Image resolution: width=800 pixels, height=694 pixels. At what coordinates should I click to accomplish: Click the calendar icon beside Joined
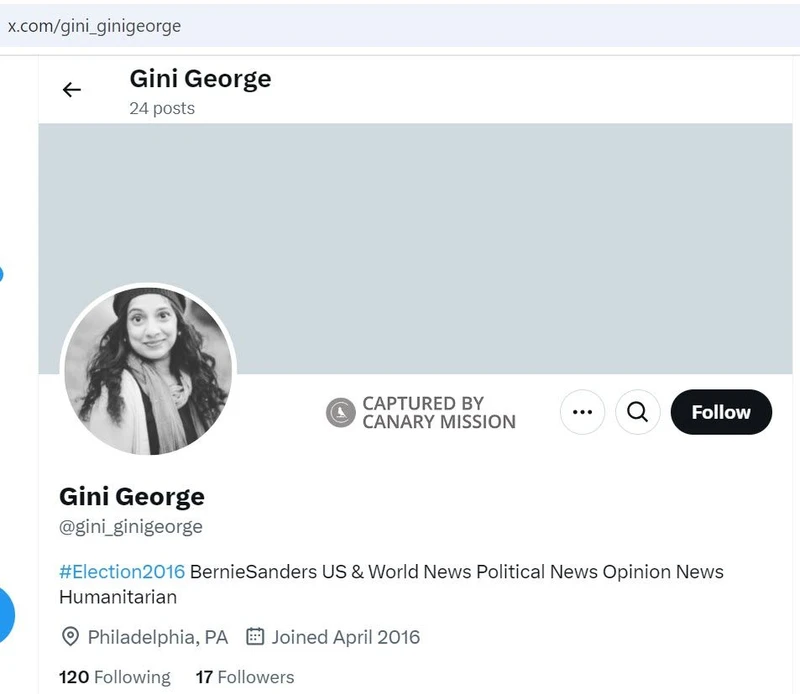[x=255, y=637]
